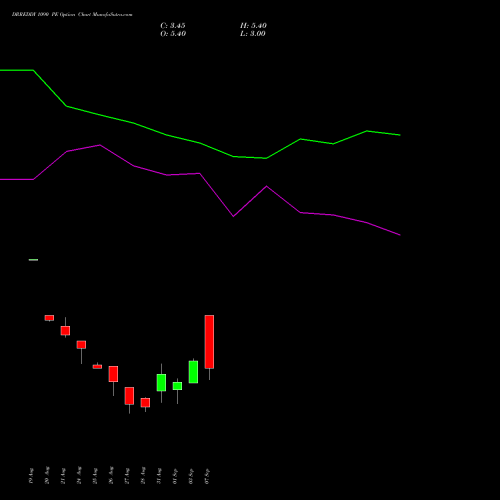Click the '02 Sep' date axis label

(x=191, y=476)
